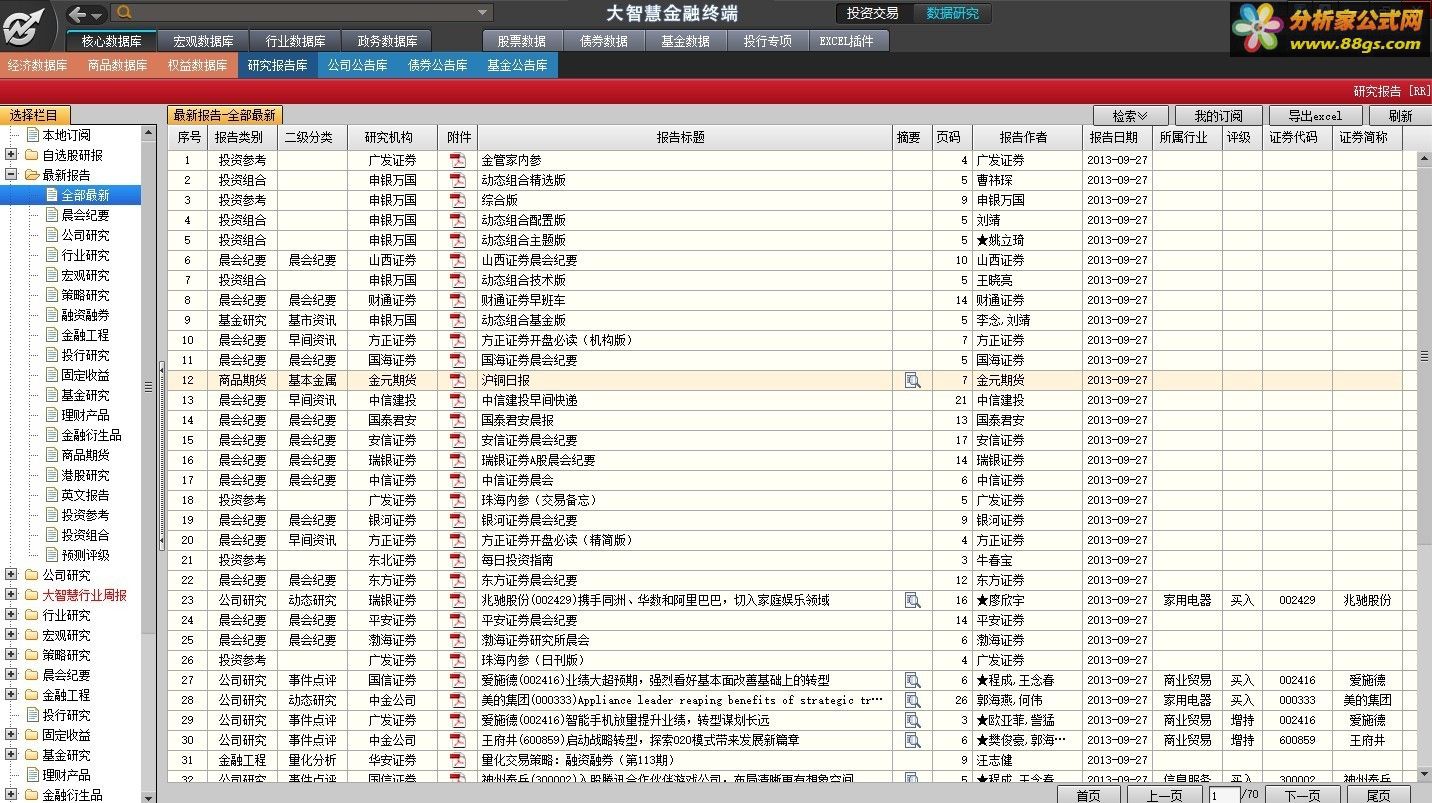Open PDF for 渤海证券研究所晨会
The height and width of the screenshot is (803, 1432).
tap(458, 640)
